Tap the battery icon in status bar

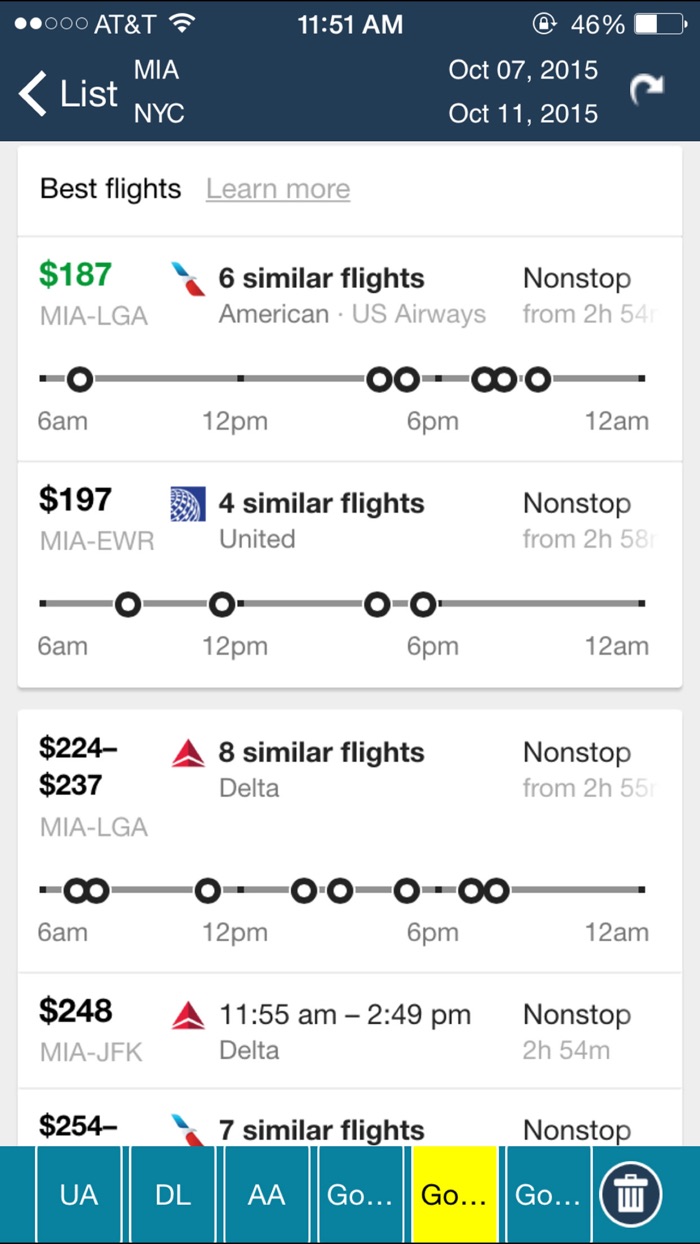tap(657, 24)
